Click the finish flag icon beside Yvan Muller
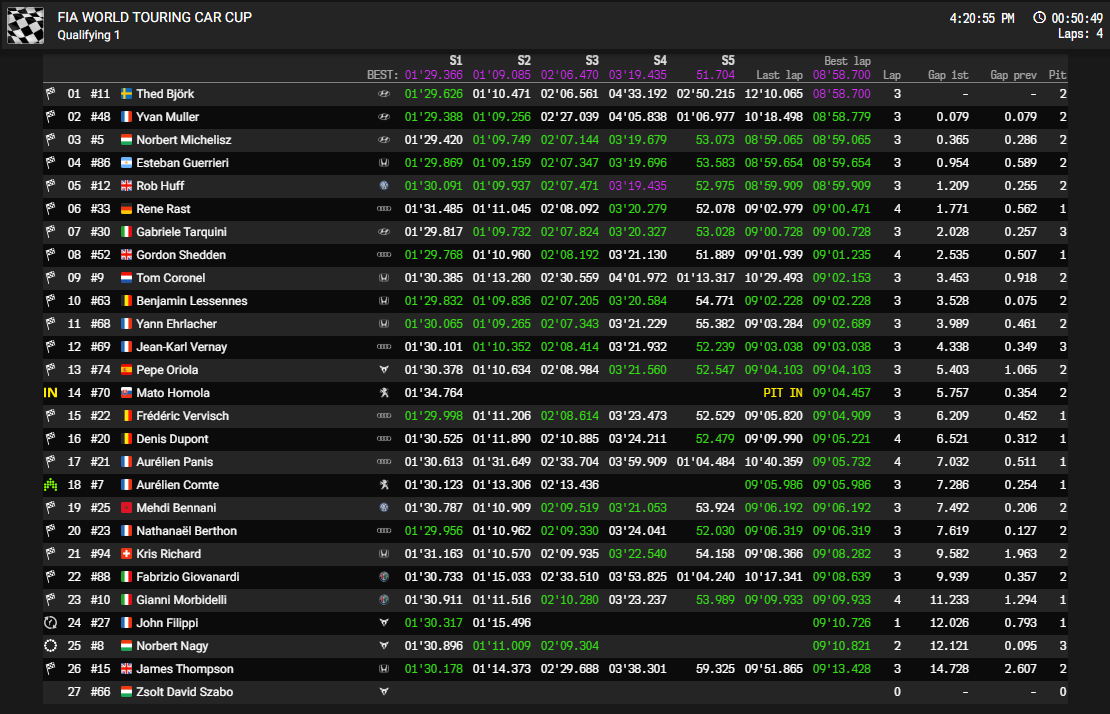 click(51, 116)
